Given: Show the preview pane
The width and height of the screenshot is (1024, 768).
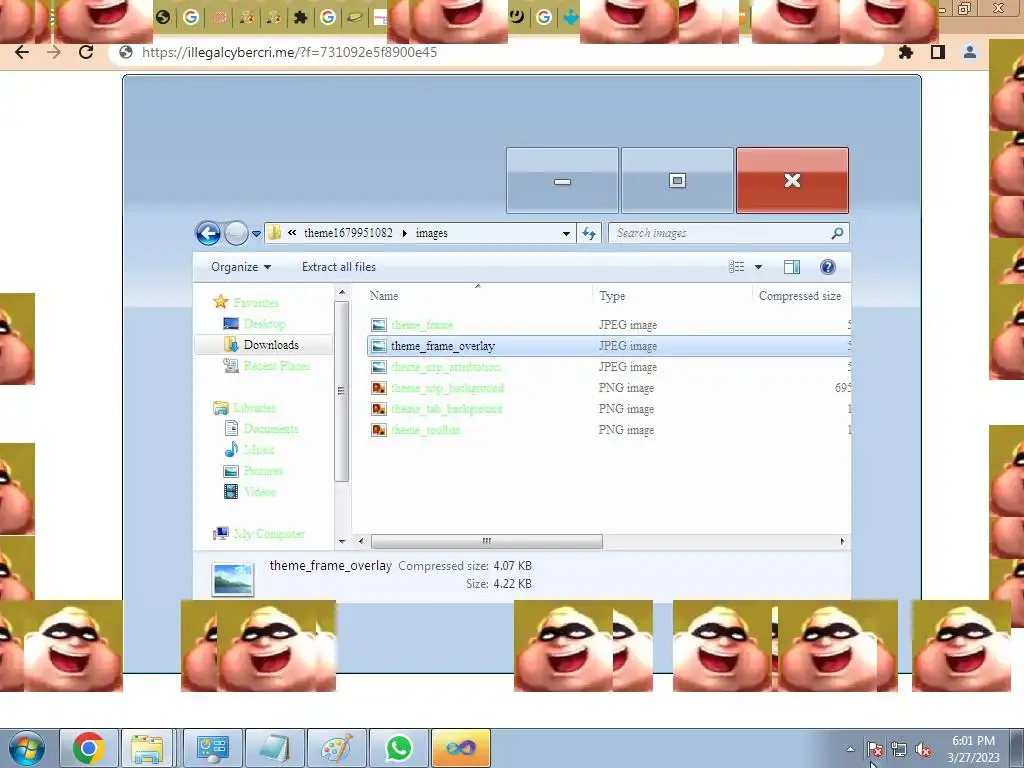Looking at the screenshot, I should point(792,267).
